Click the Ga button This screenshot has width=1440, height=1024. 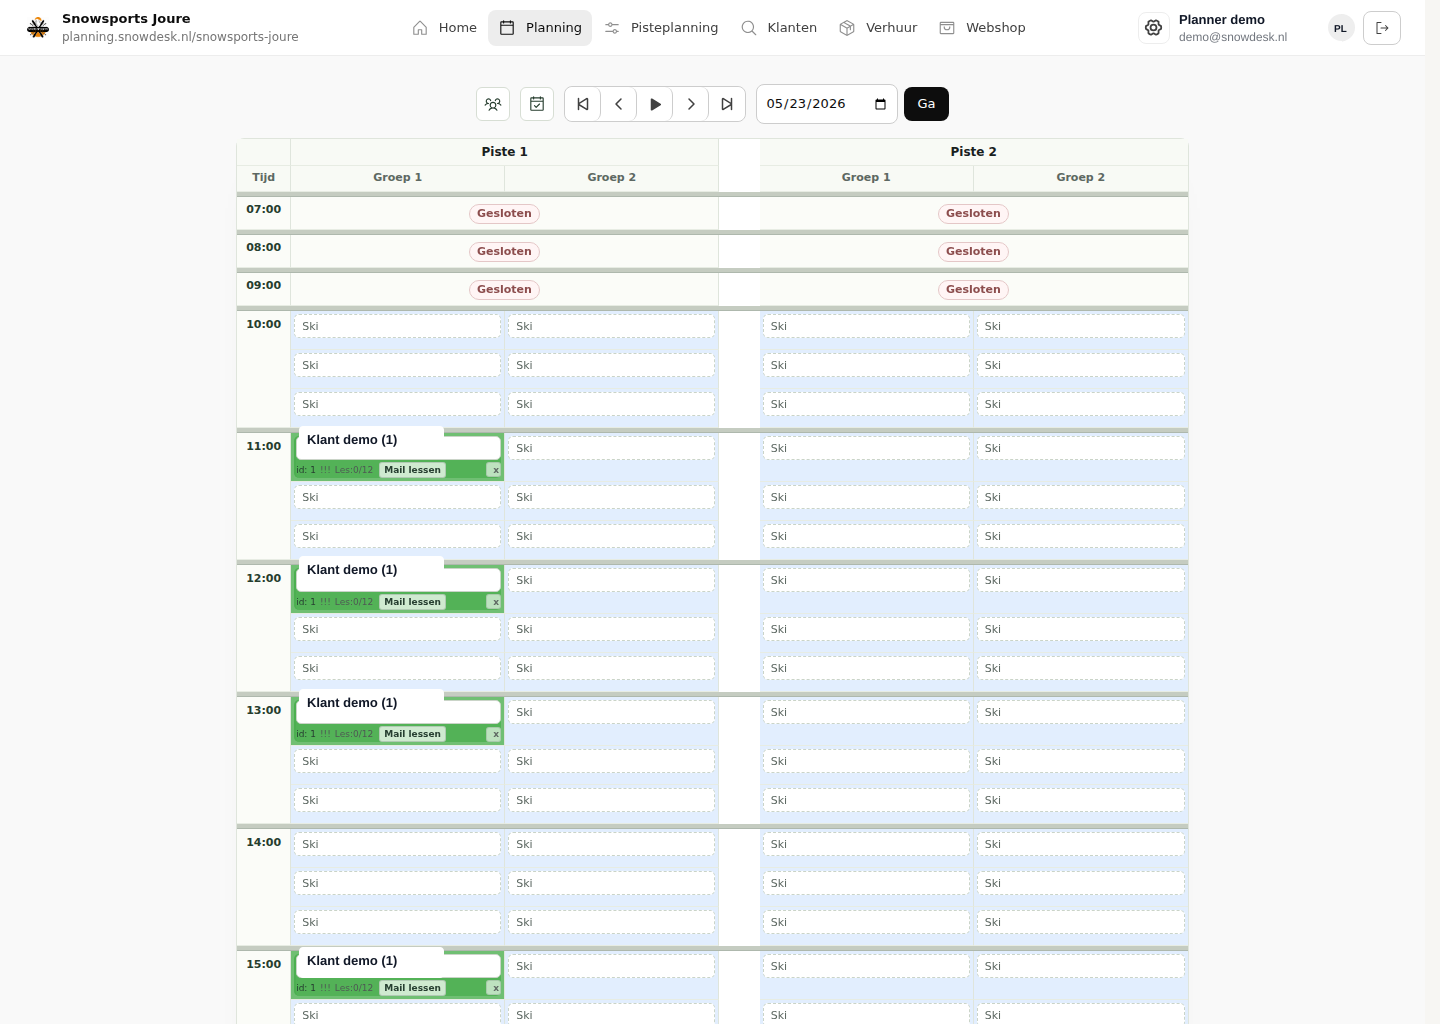(926, 104)
